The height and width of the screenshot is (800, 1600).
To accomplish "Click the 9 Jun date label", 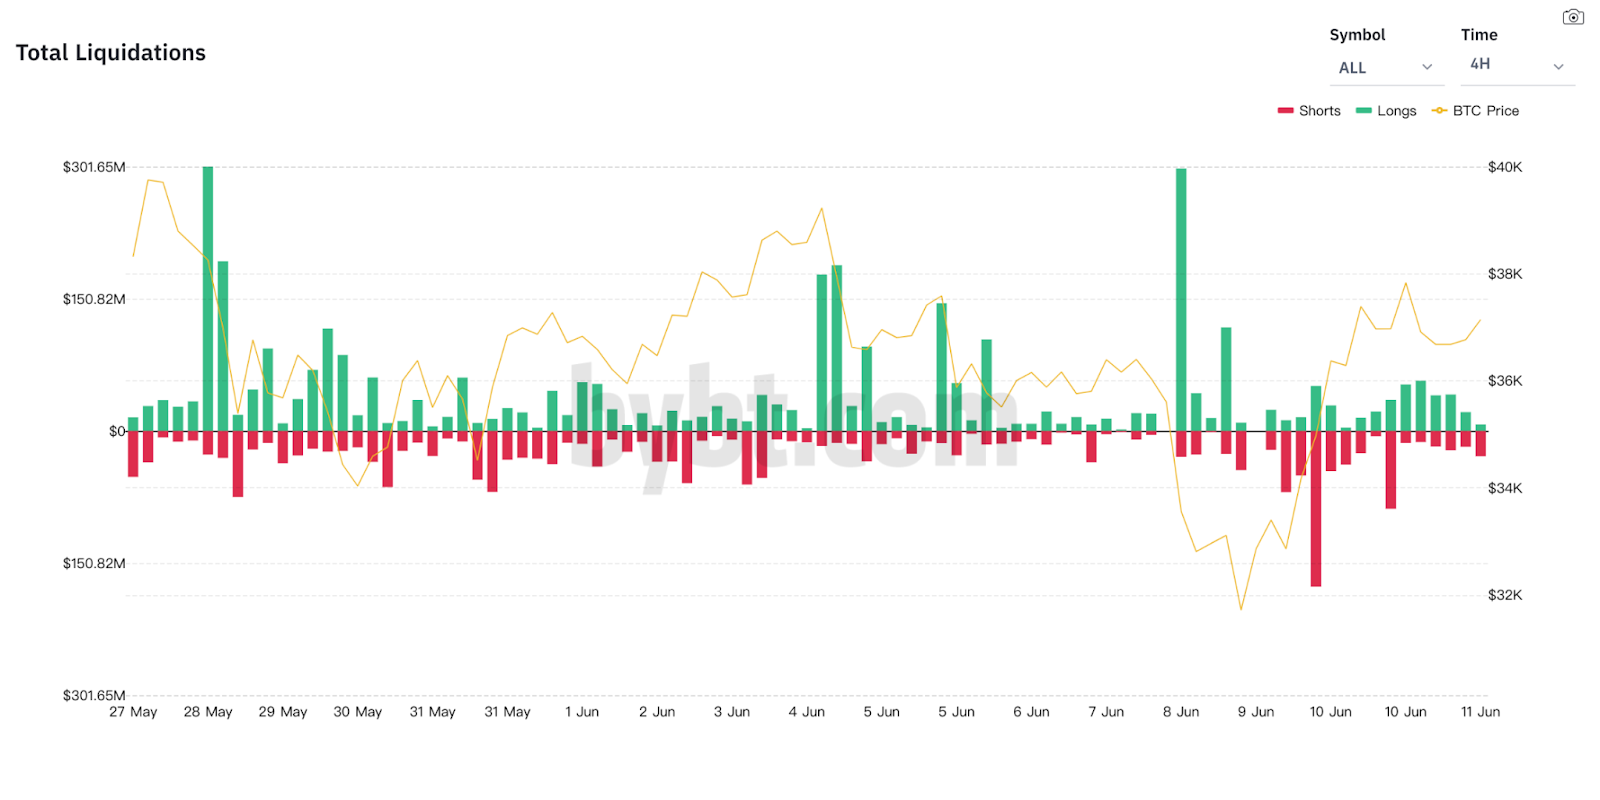I will [1256, 712].
